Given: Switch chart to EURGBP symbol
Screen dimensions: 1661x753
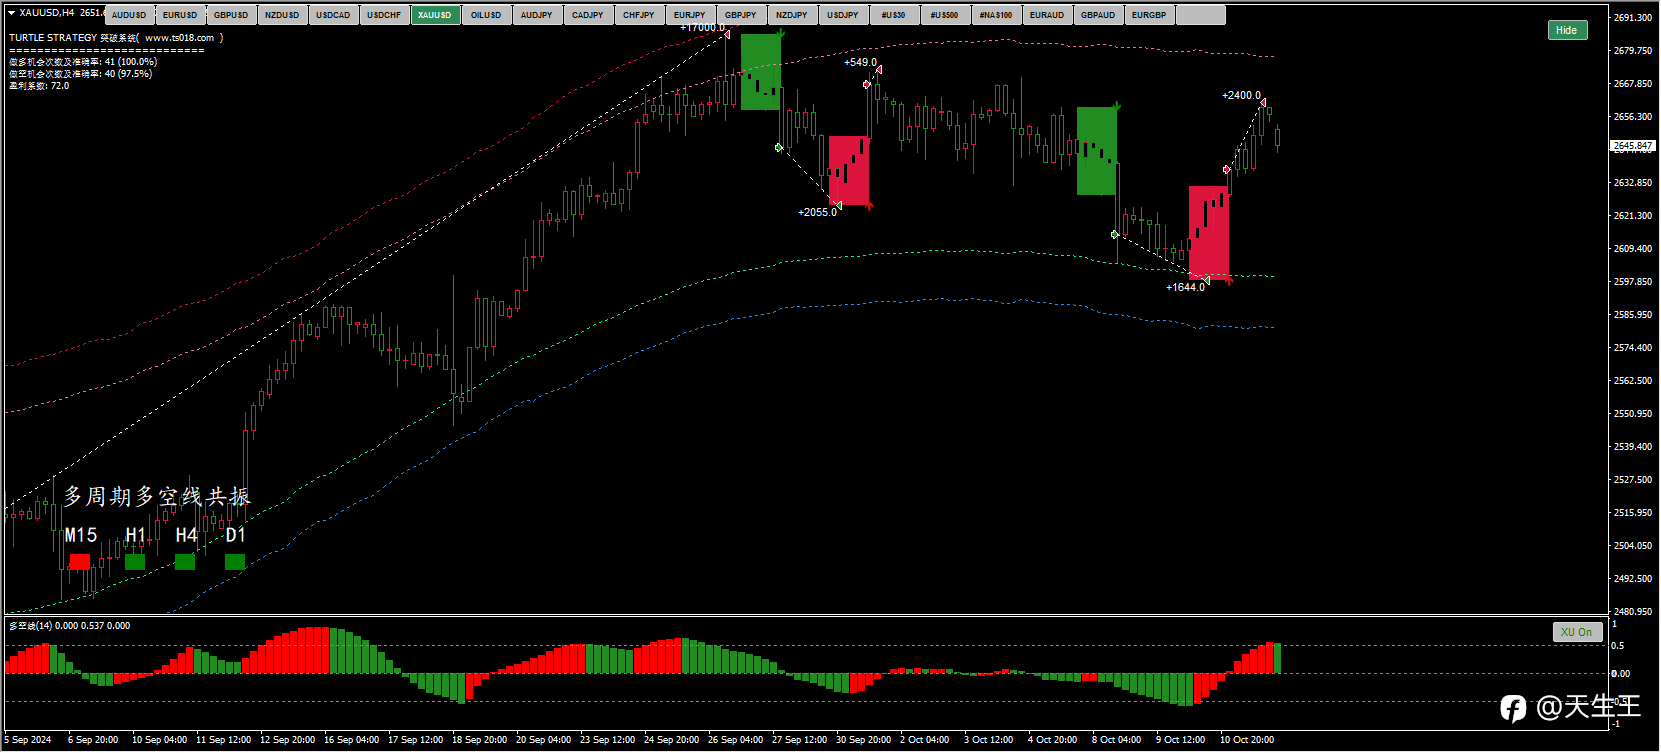Looking at the screenshot, I should 1149,15.
